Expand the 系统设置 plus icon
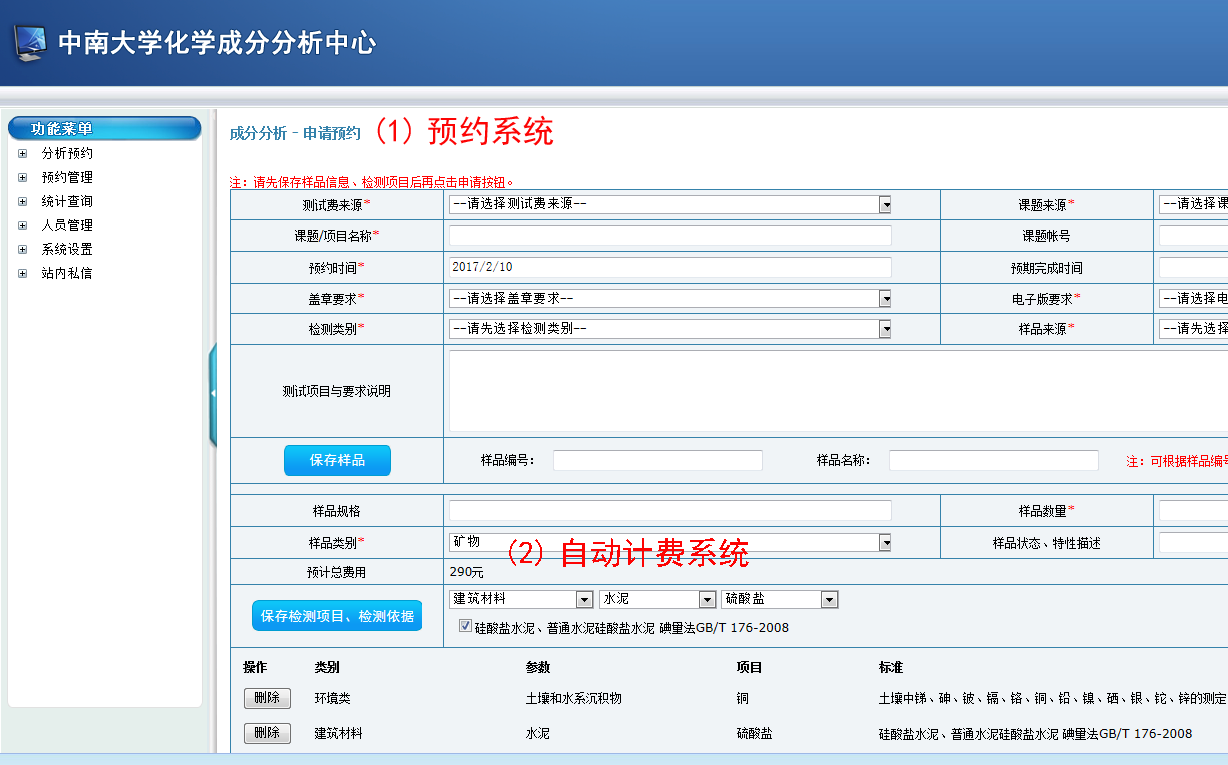The width and height of the screenshot is (1228, 765). click(x=23, y=250)
